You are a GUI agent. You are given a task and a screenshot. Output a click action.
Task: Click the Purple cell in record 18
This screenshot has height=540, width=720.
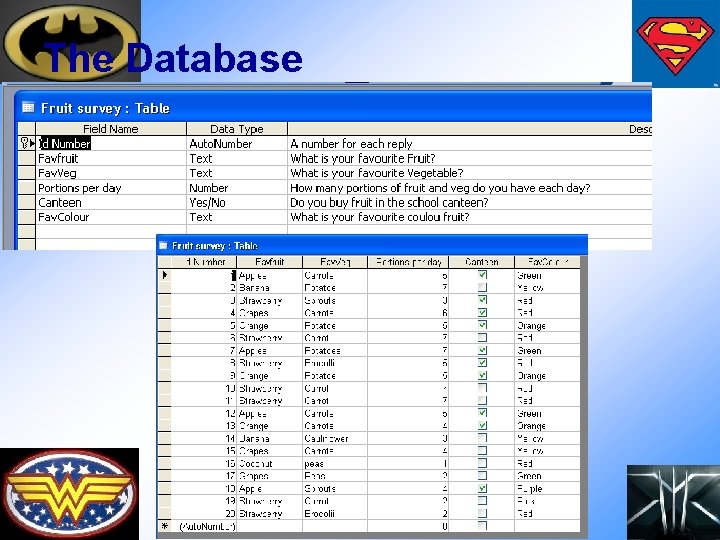click(x=547, y=489)
